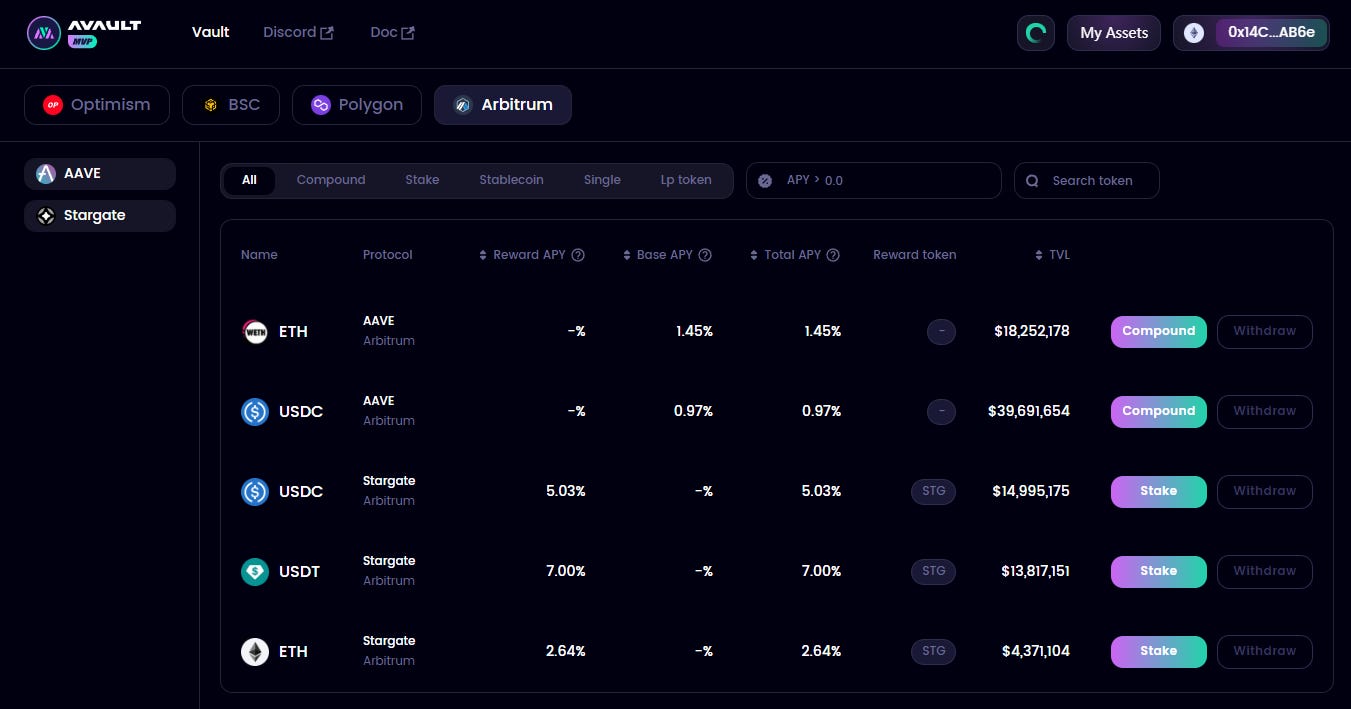Toggle sorting on the Total APY column
Screen dimensions: 1351x709
[752, 255]
